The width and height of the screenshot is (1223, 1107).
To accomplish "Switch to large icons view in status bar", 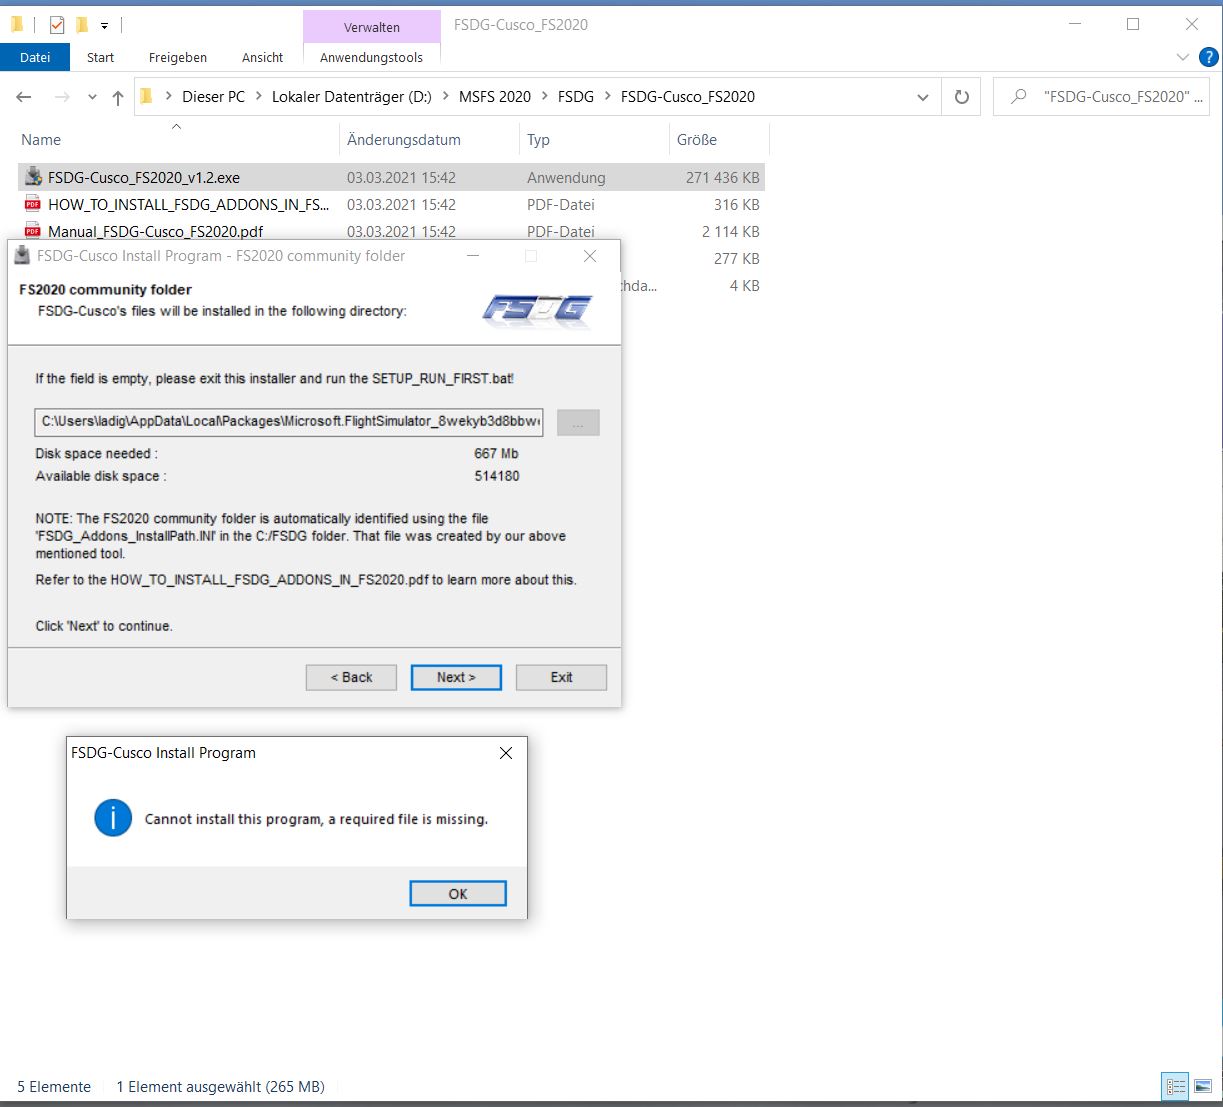I will 1203,1087.
